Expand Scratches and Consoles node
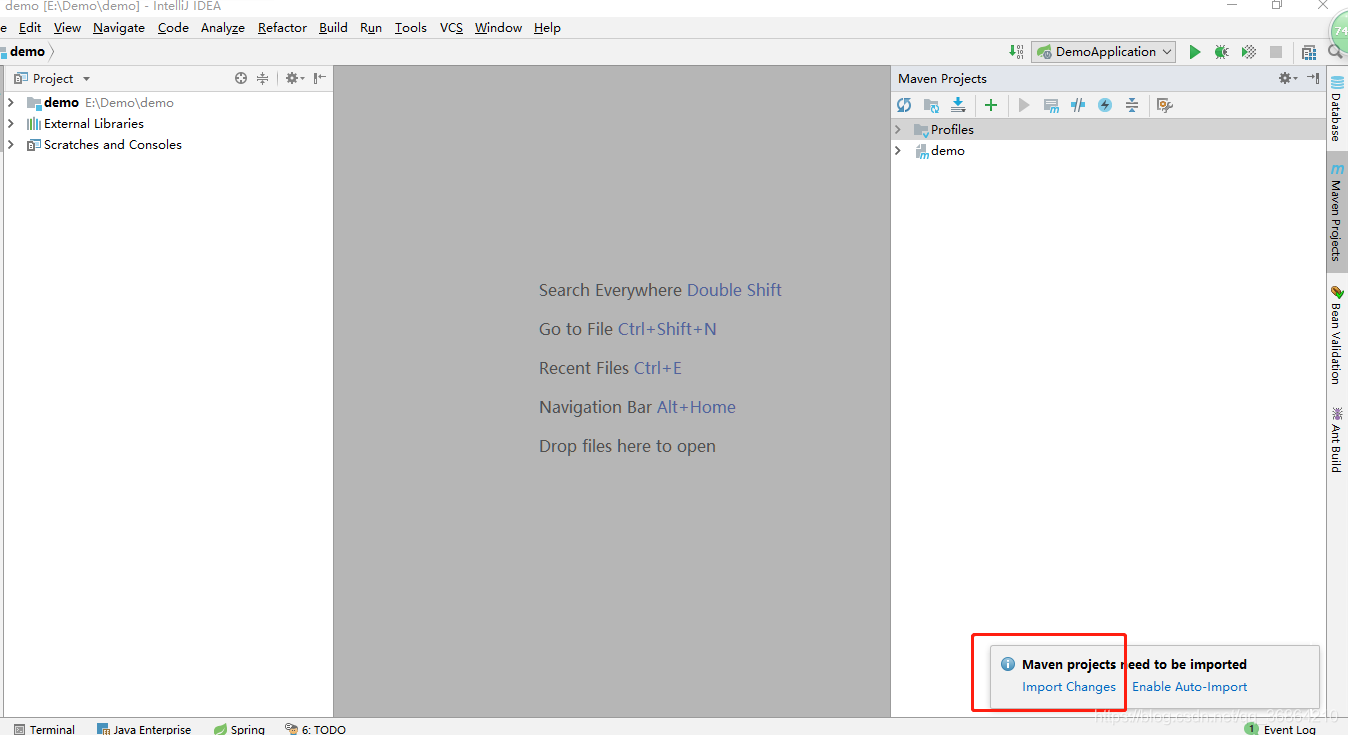Image resolution: width=1348 pixels, height=735 pixels. coord(11,144)
